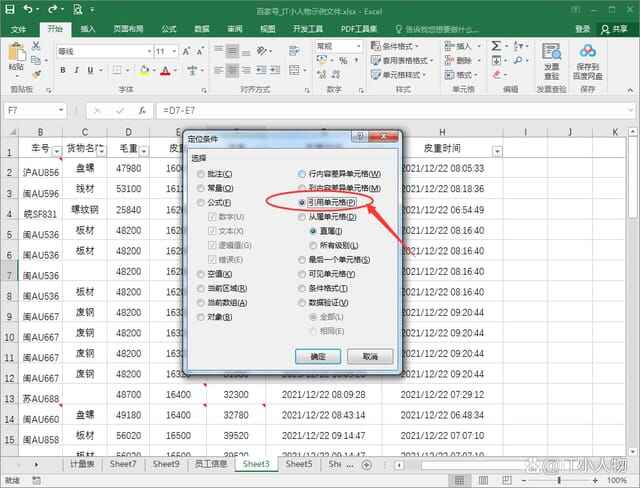Click 保存到百度网盘 cloud save icon
Screen dimensions: 640x488
[588, 60]
